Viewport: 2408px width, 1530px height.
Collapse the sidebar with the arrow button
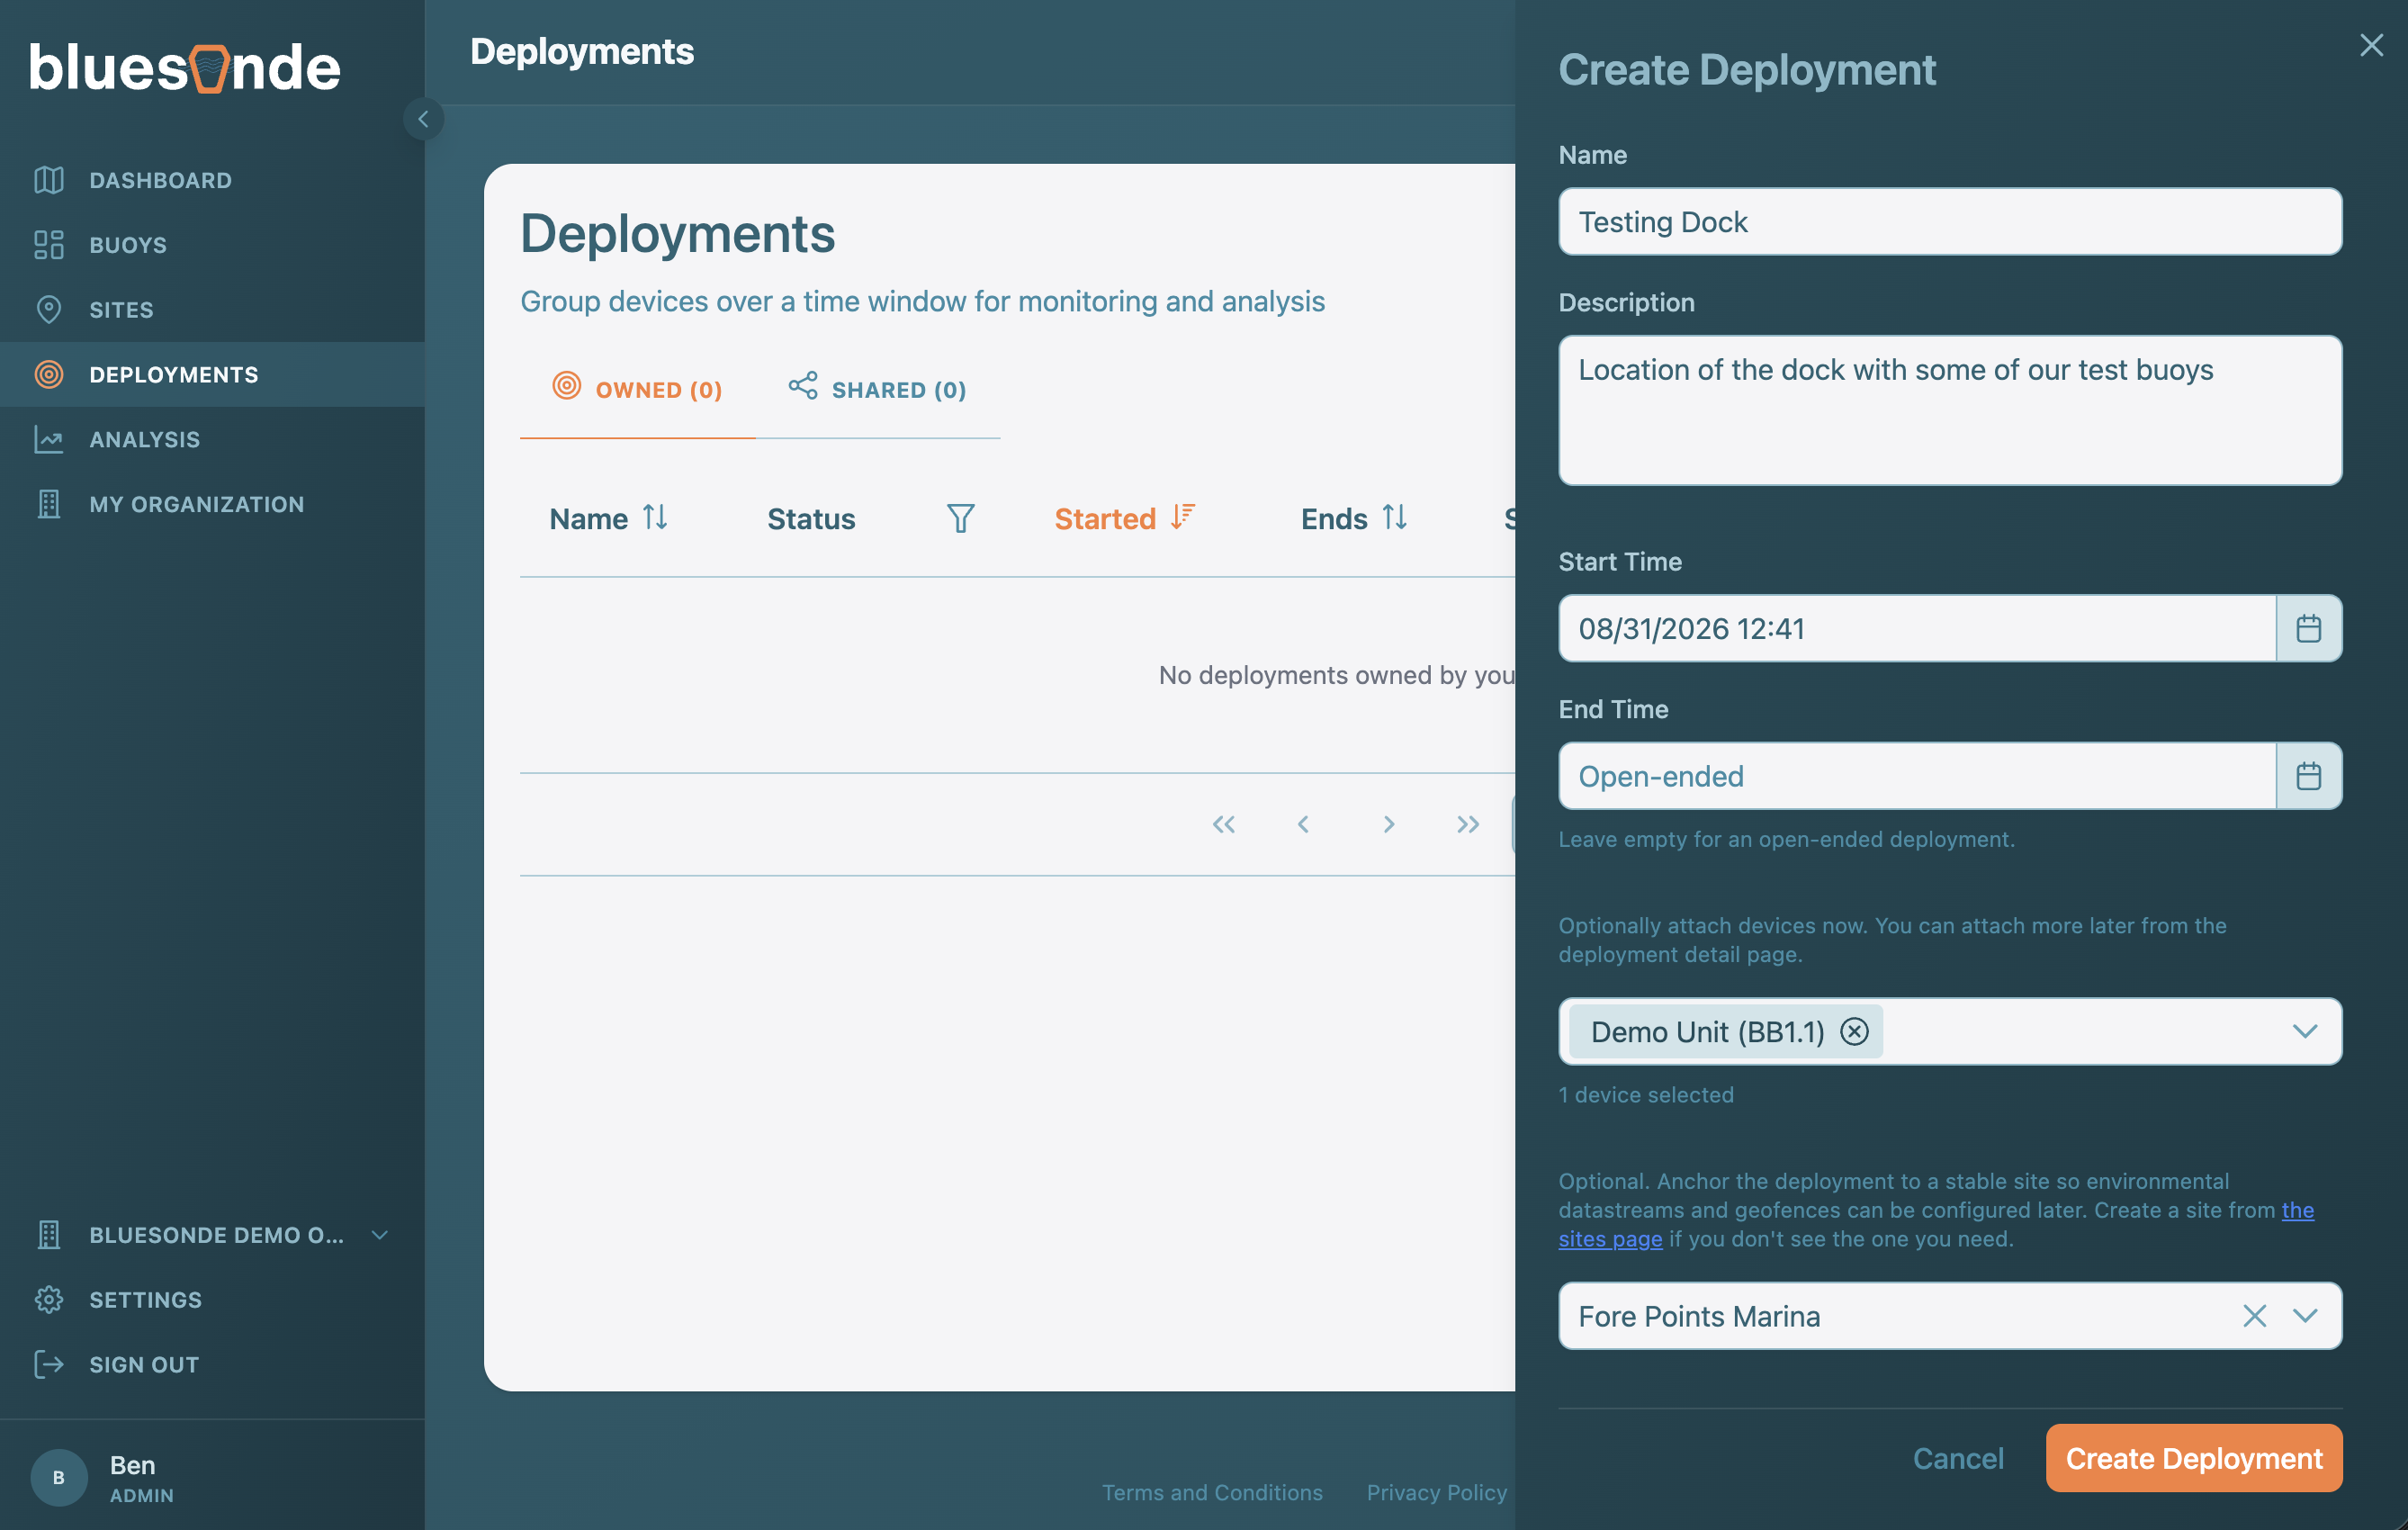pos(423,119)
